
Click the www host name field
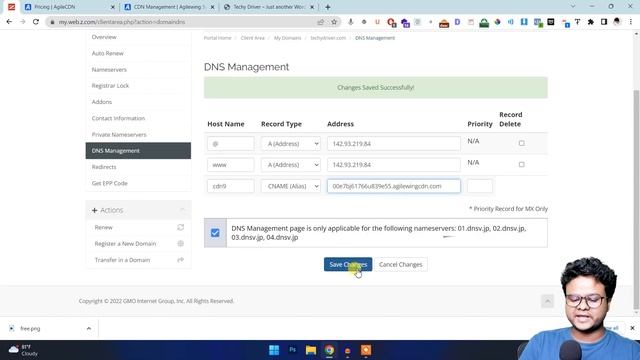[231, 165]
